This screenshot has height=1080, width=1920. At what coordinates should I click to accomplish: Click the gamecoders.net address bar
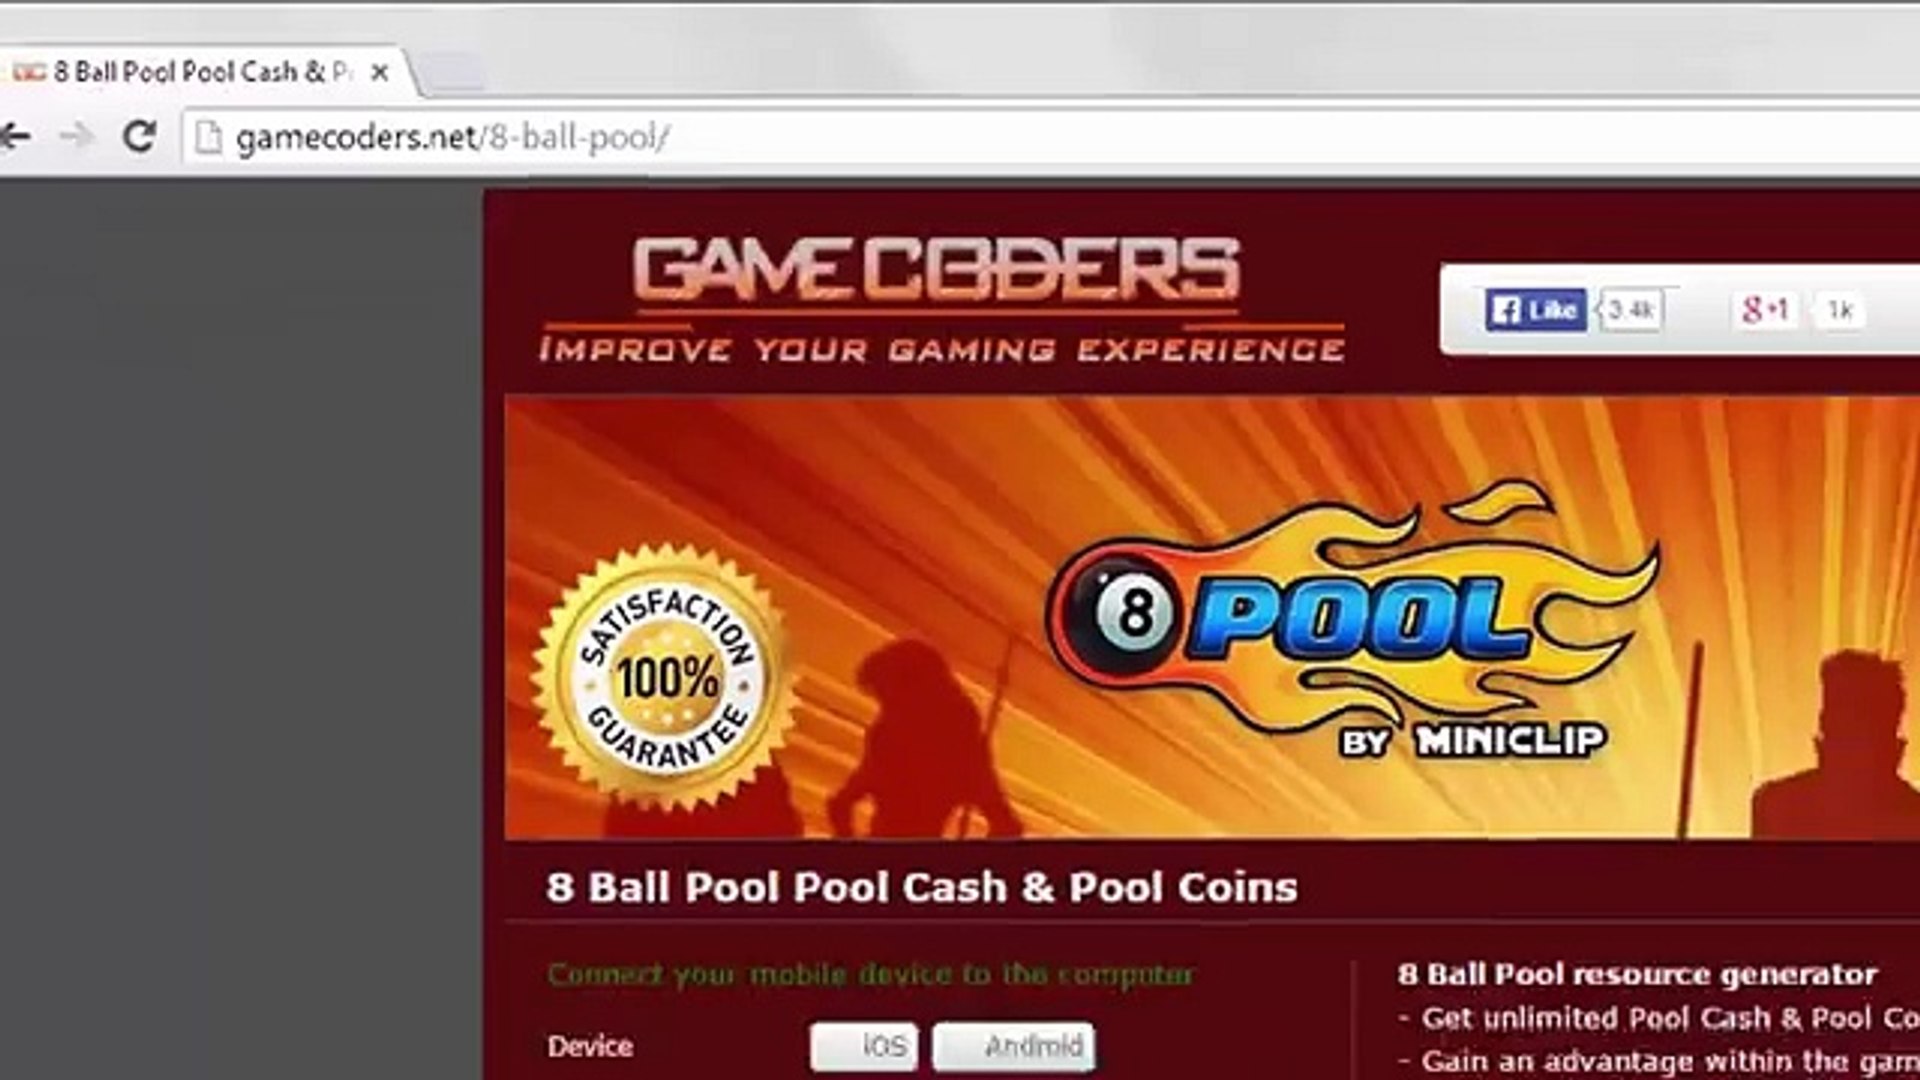click(x=1050, y=137)
